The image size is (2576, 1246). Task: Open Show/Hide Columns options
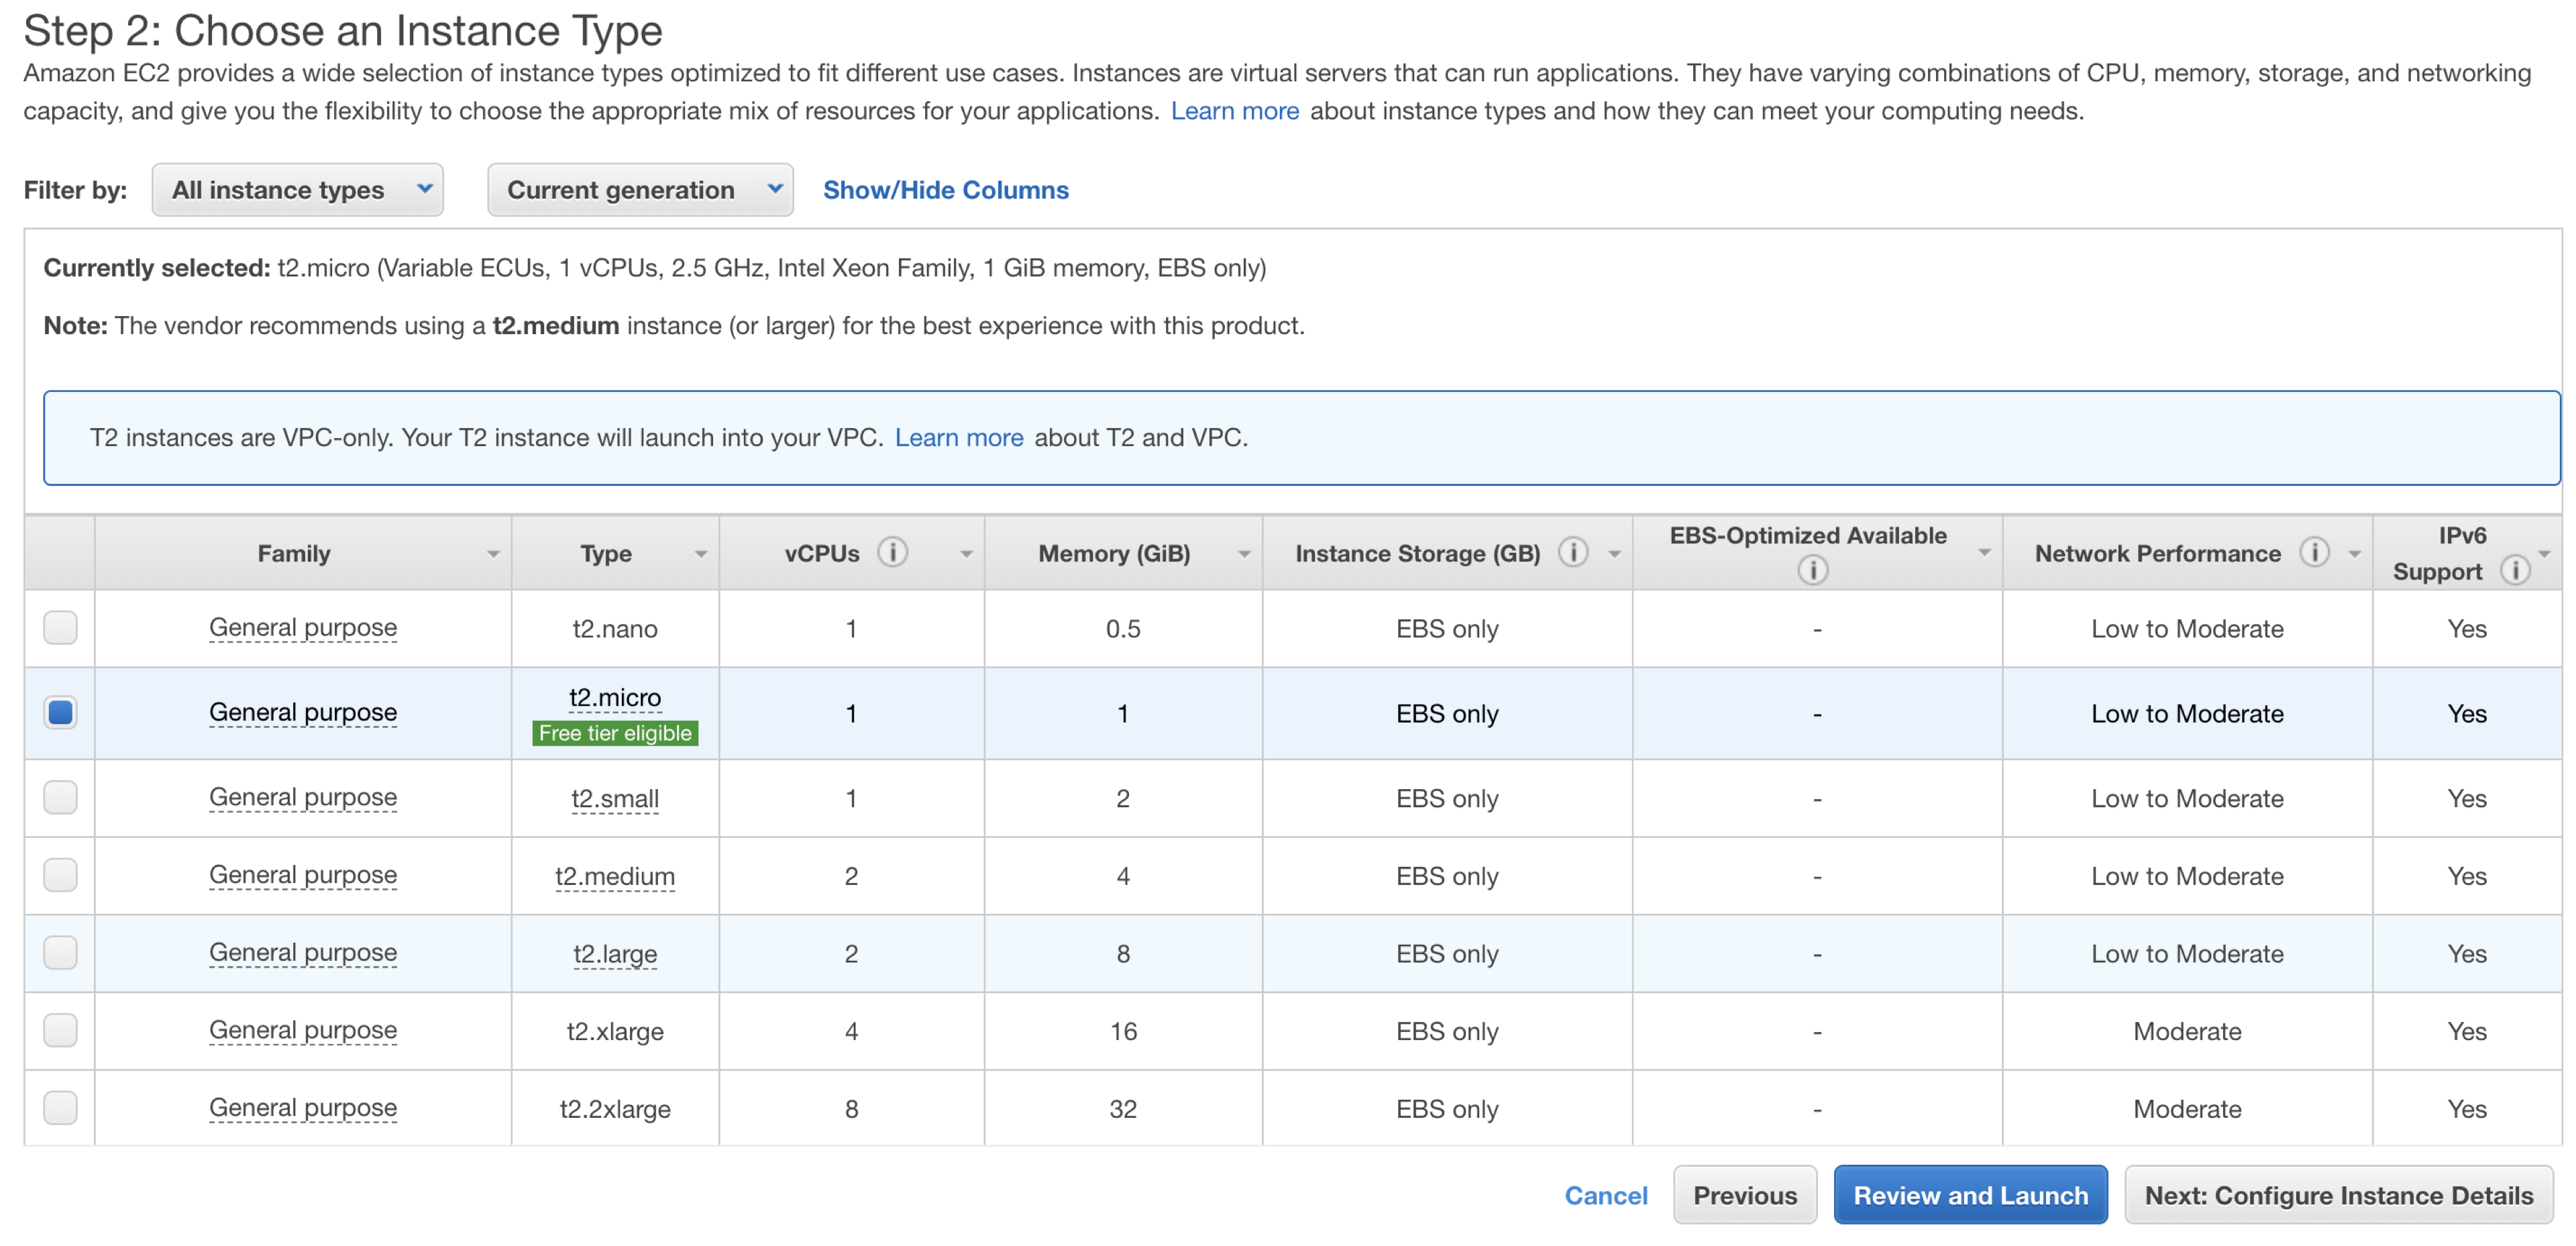[945, 190]
